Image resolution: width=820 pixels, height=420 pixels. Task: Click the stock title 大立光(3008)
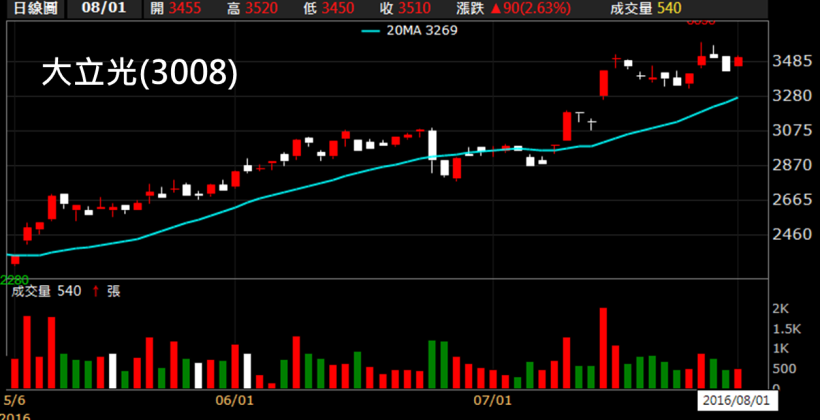140,73
